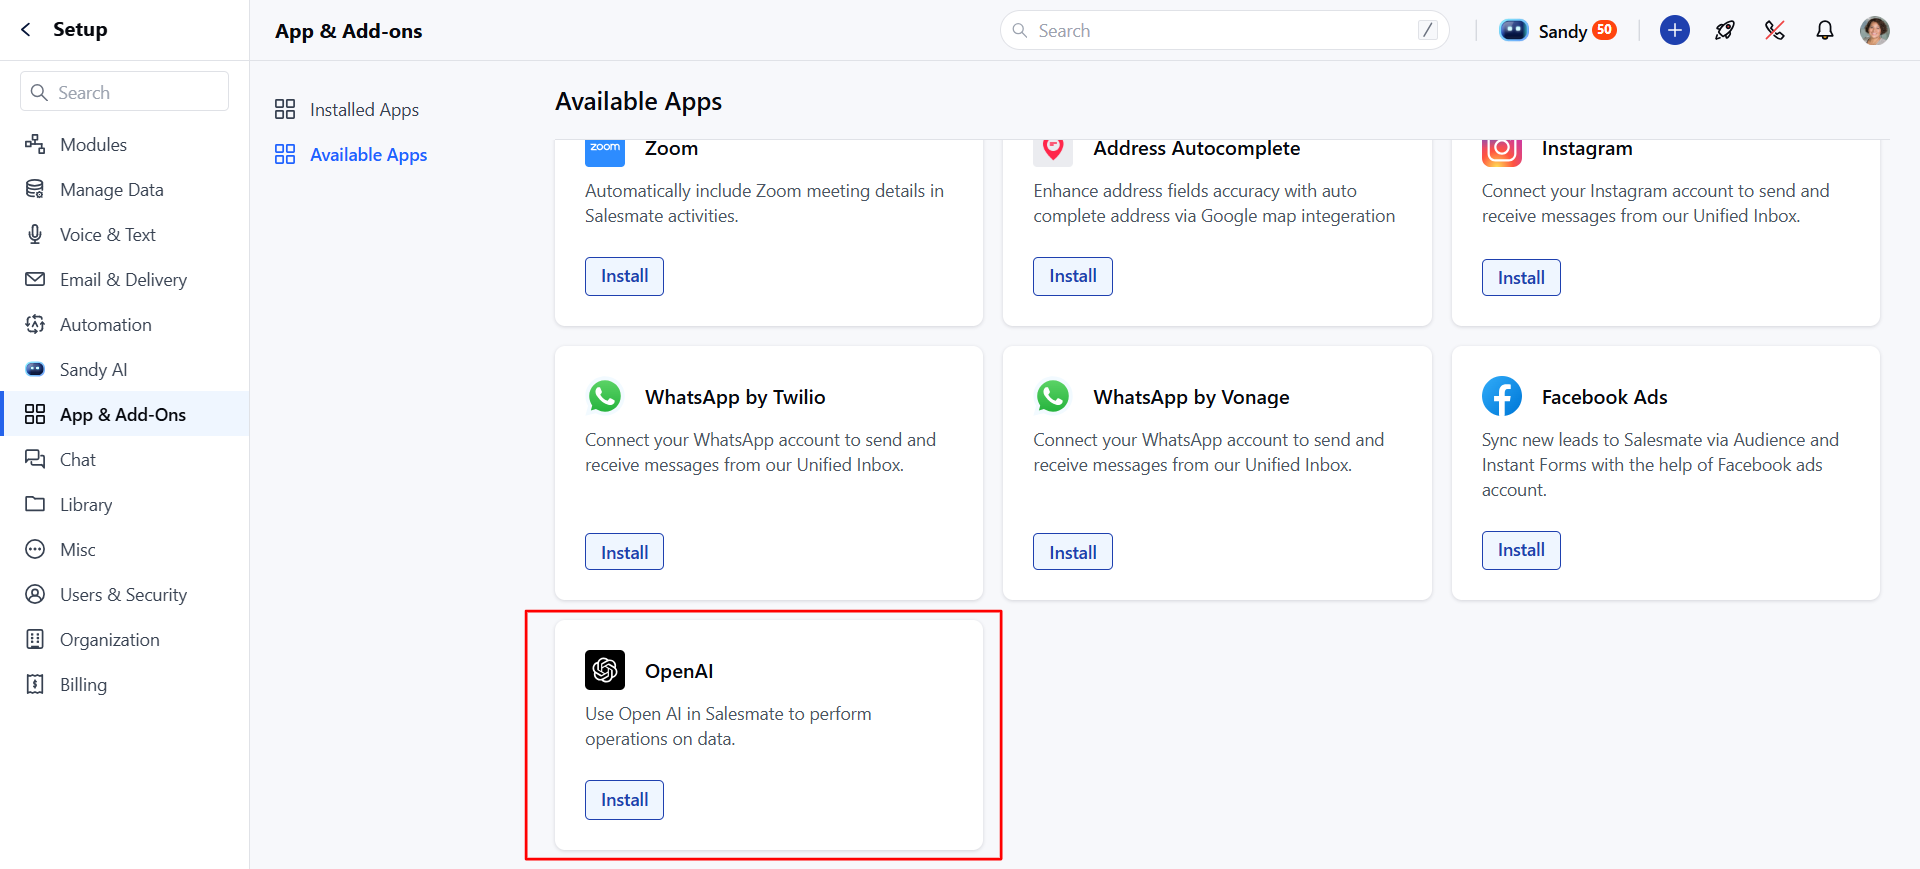
Task: Click the rocket icon in top bar
Action: (1725, 30)
